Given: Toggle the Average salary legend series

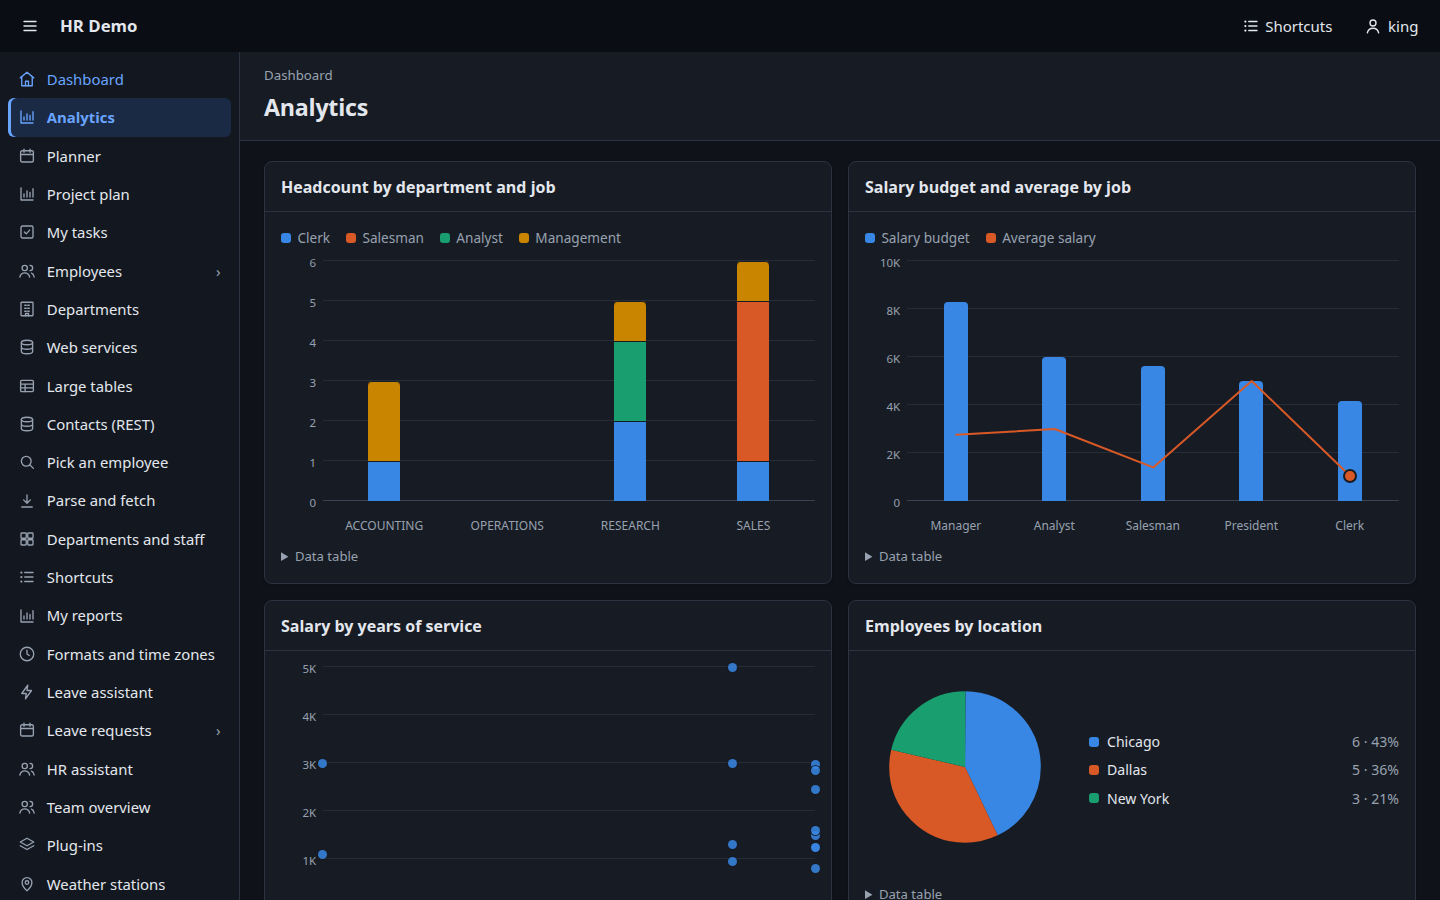Looking at the screenshot, I should coord(1041,238).
